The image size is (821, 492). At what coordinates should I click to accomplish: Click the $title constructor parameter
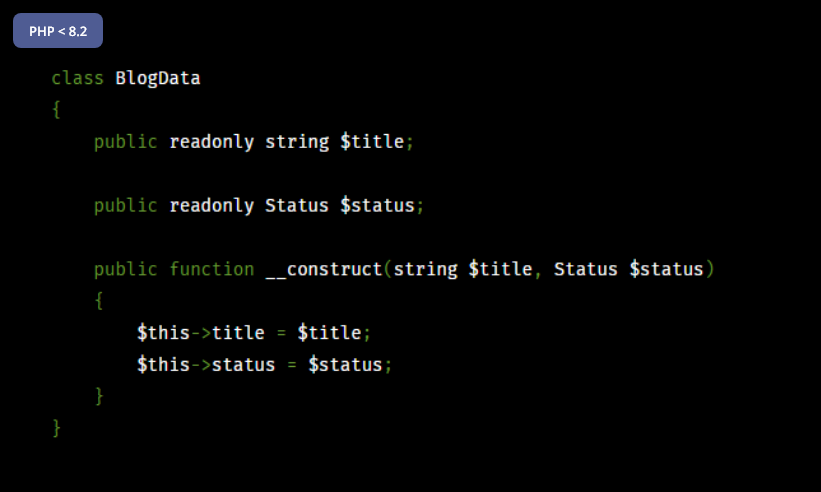pos(501,270)
